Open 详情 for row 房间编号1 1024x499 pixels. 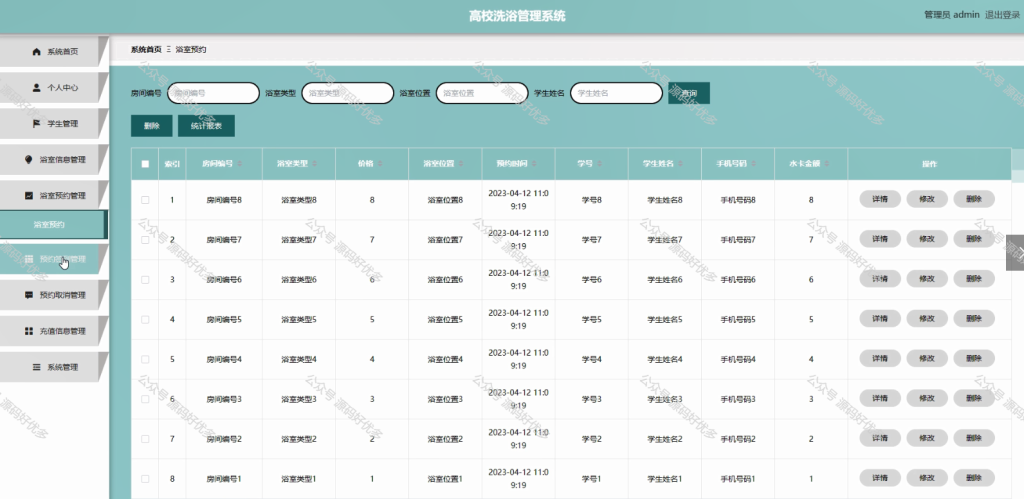[x=880, y=478]
